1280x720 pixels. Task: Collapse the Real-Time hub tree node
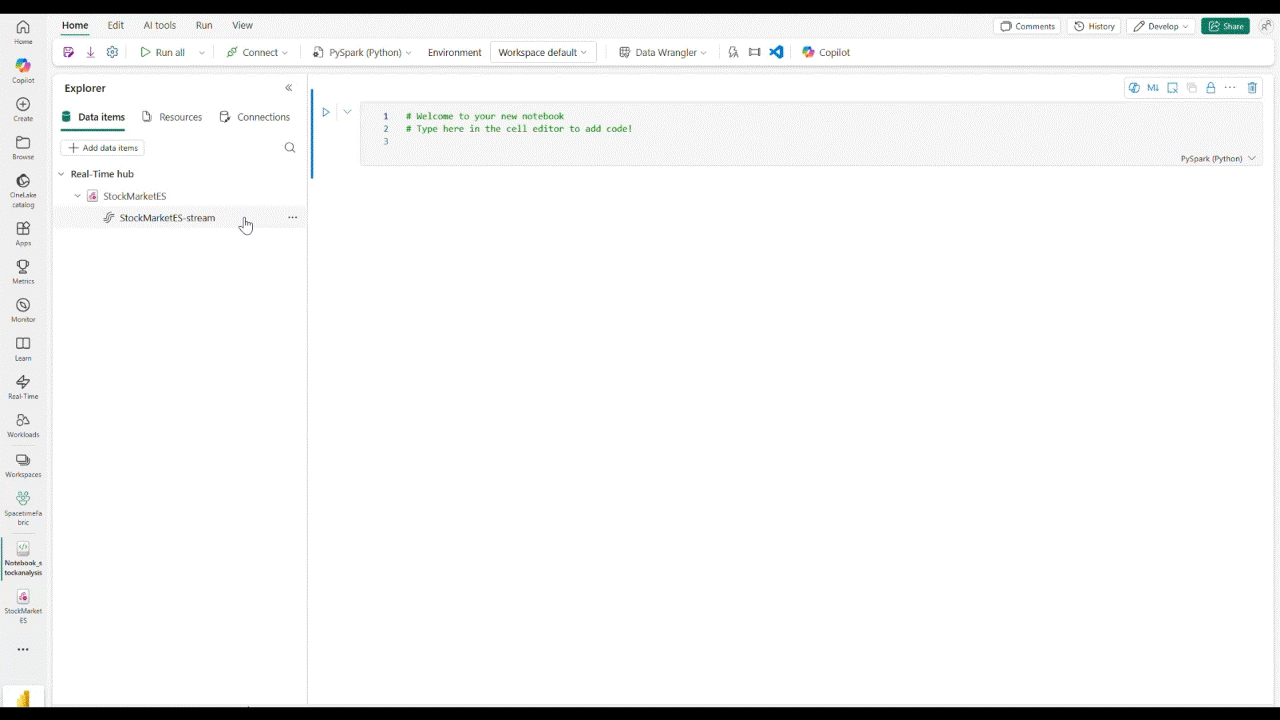61,173
